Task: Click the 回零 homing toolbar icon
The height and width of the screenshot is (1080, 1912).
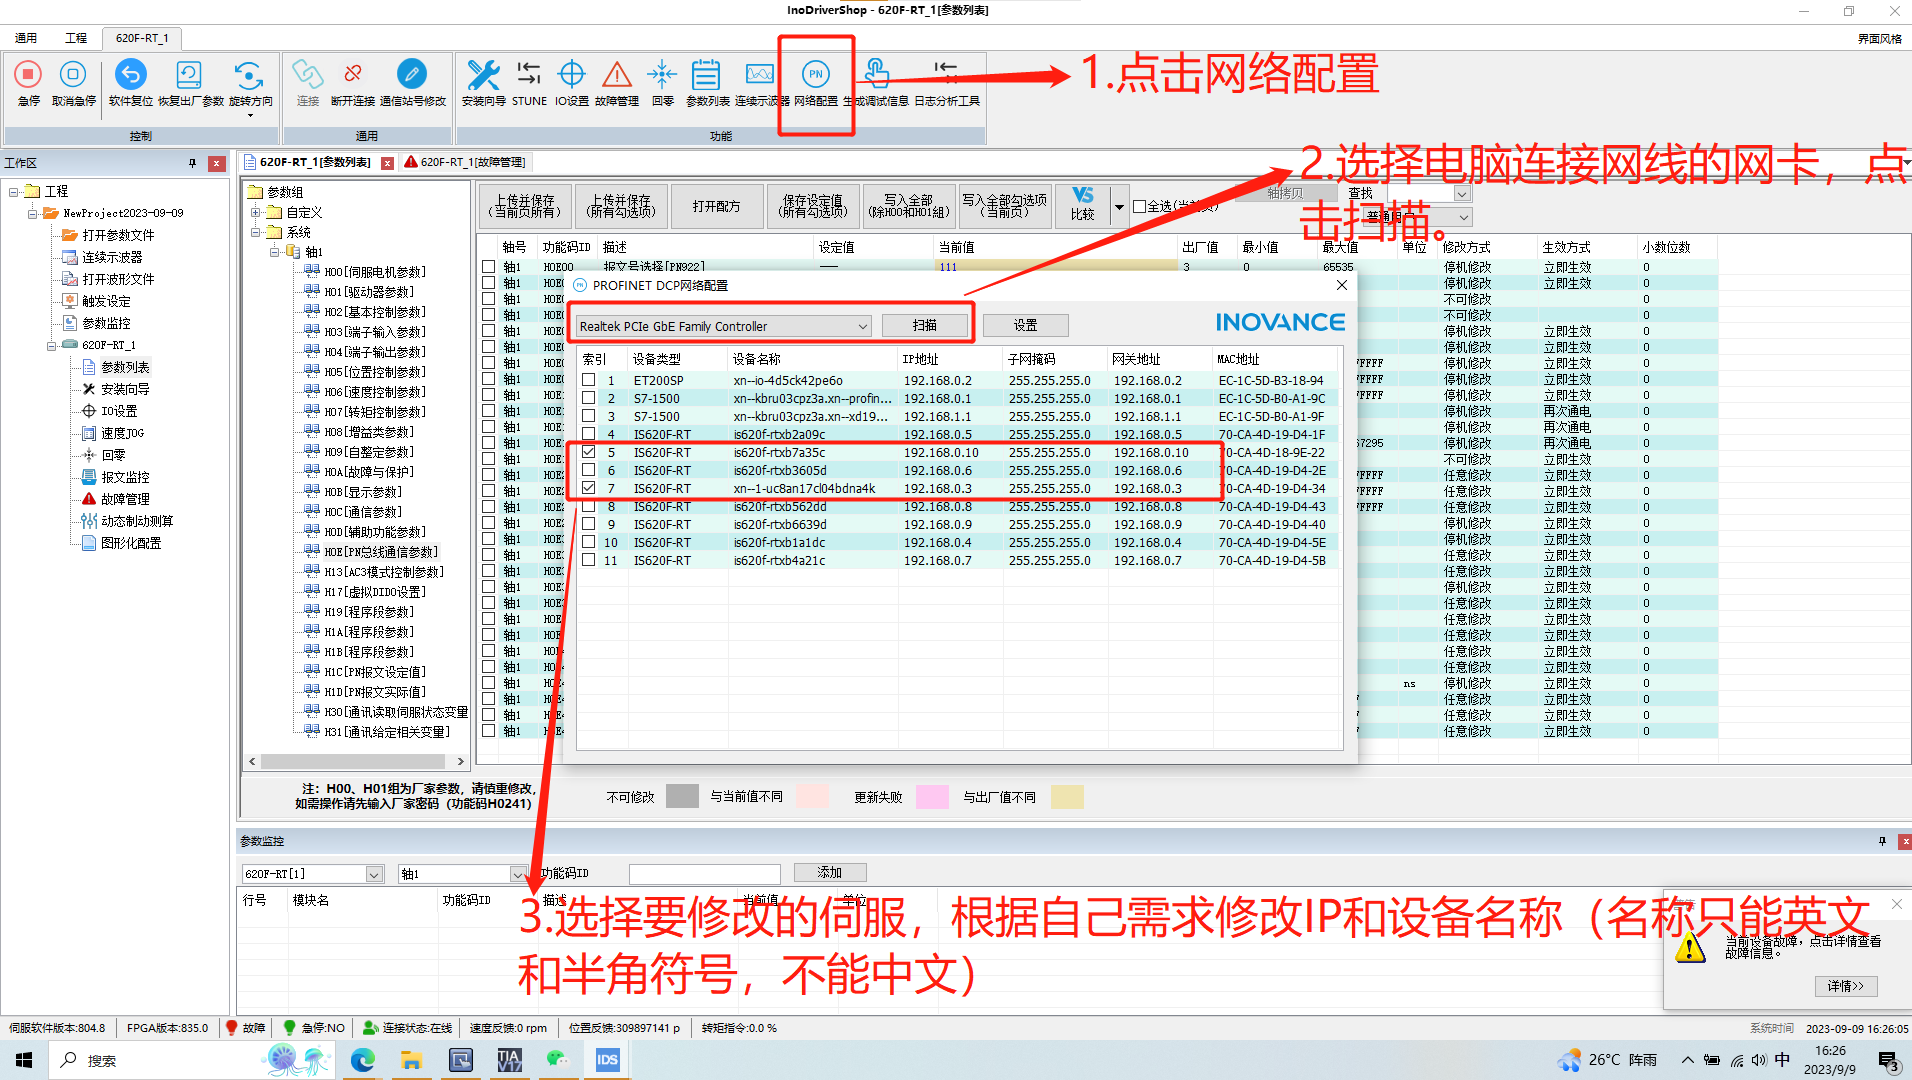Action: [x=662, y=75]
